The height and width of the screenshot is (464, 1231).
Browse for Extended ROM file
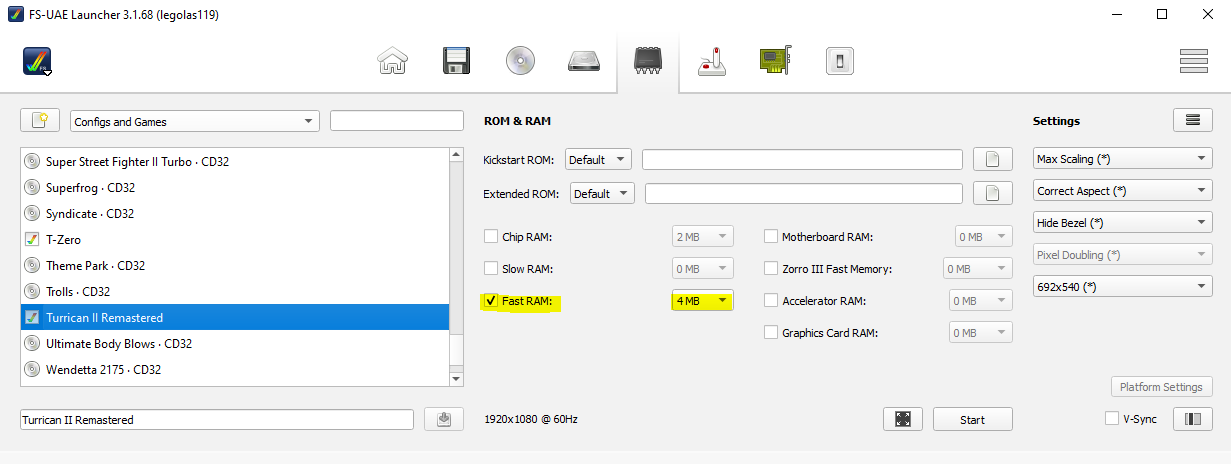(x=993, y=193)
